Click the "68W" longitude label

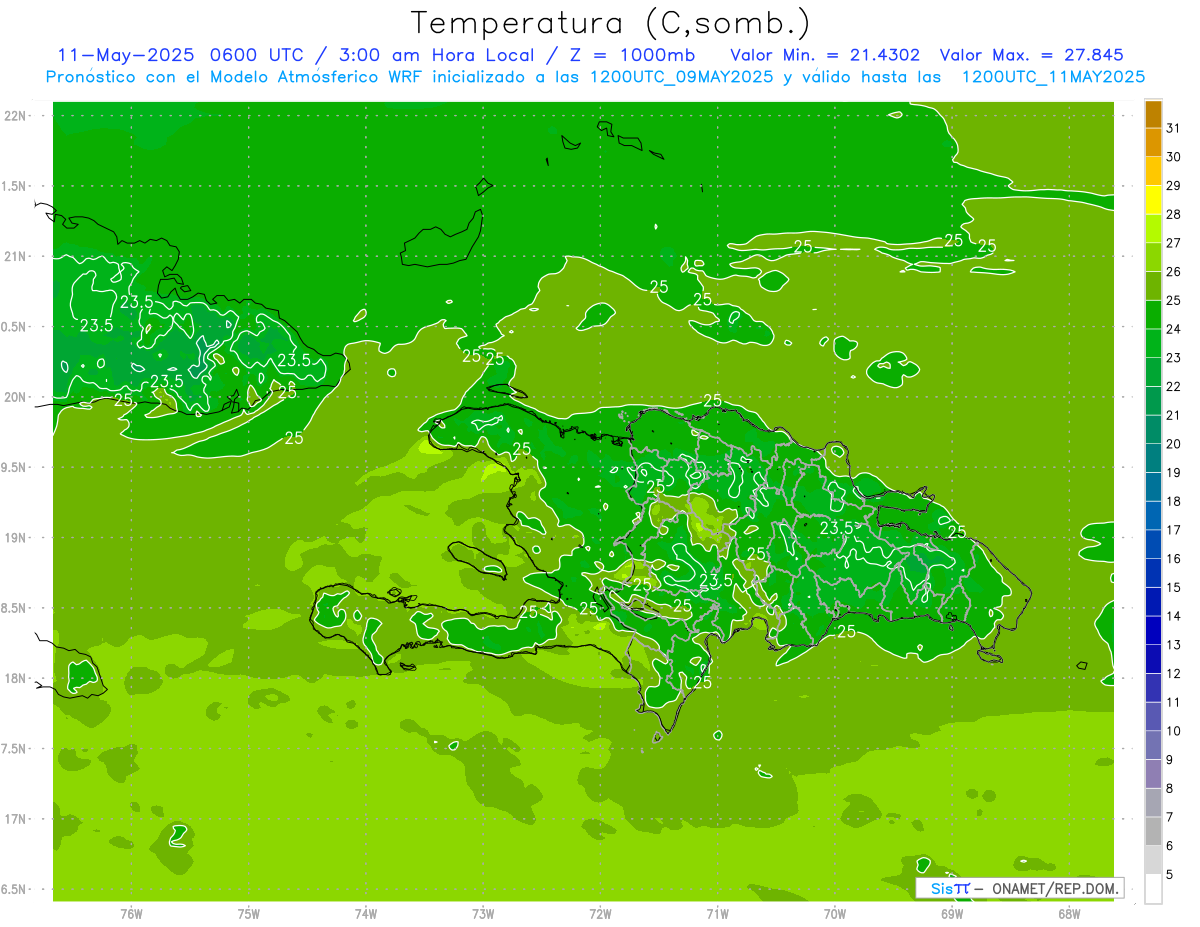point(1069,913)
